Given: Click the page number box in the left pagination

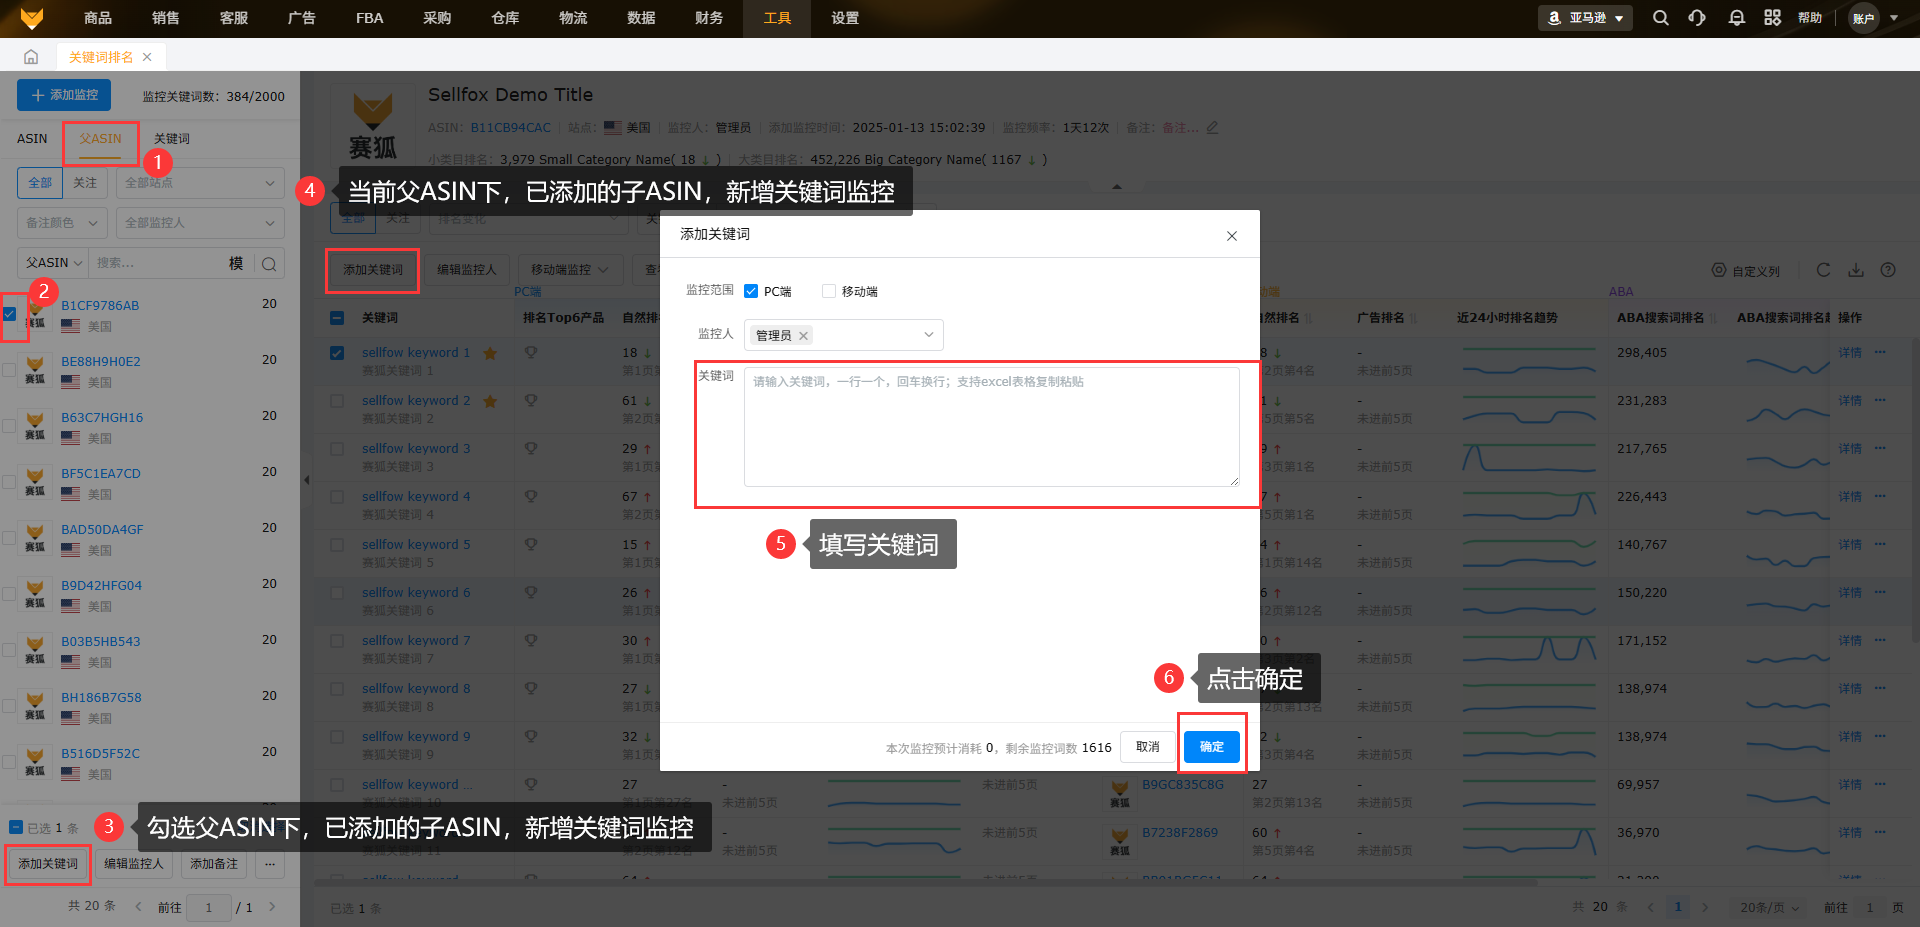Looking at the screenshot, I should (x=209, y=908).
